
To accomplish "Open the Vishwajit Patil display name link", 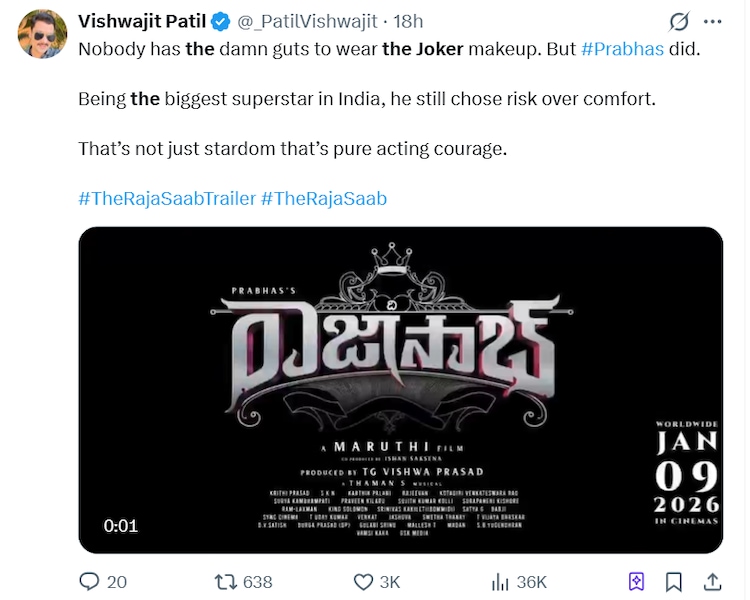I will 143,21.
